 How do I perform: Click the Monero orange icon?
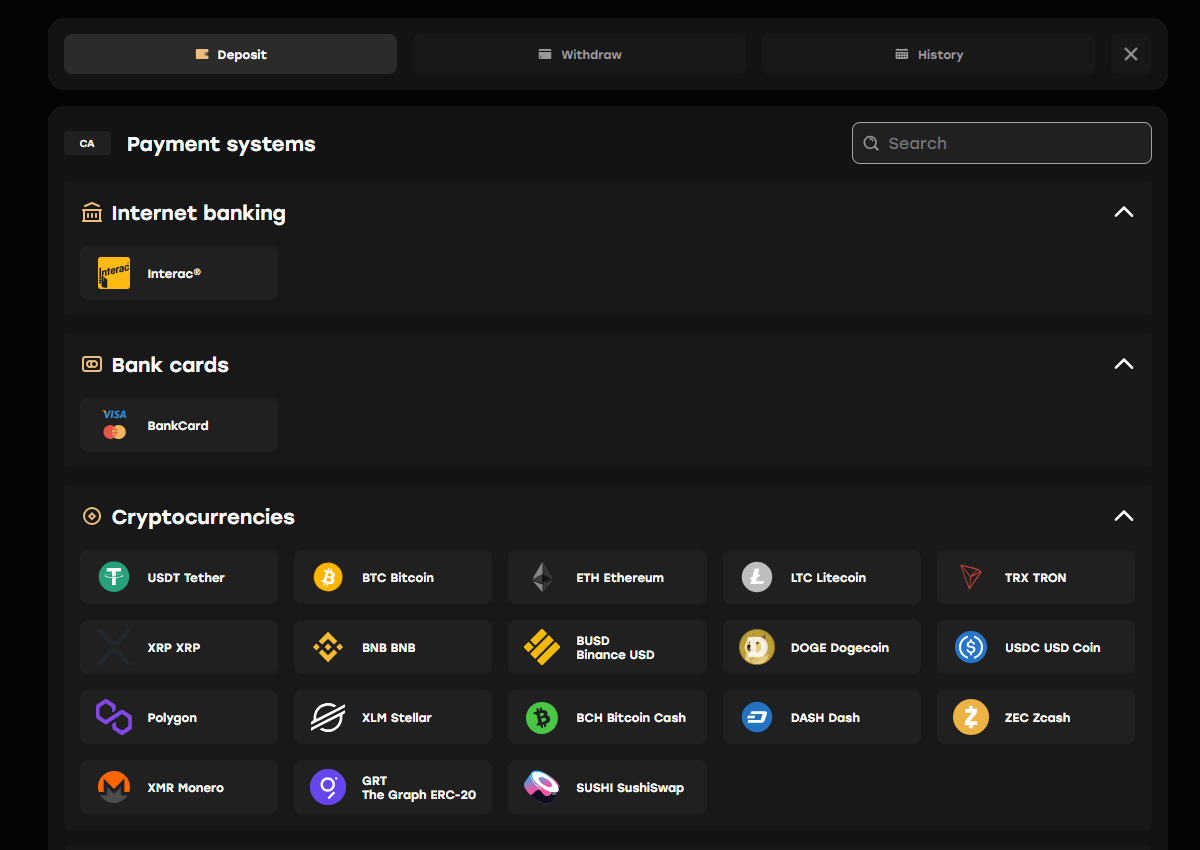click(114, 787)
